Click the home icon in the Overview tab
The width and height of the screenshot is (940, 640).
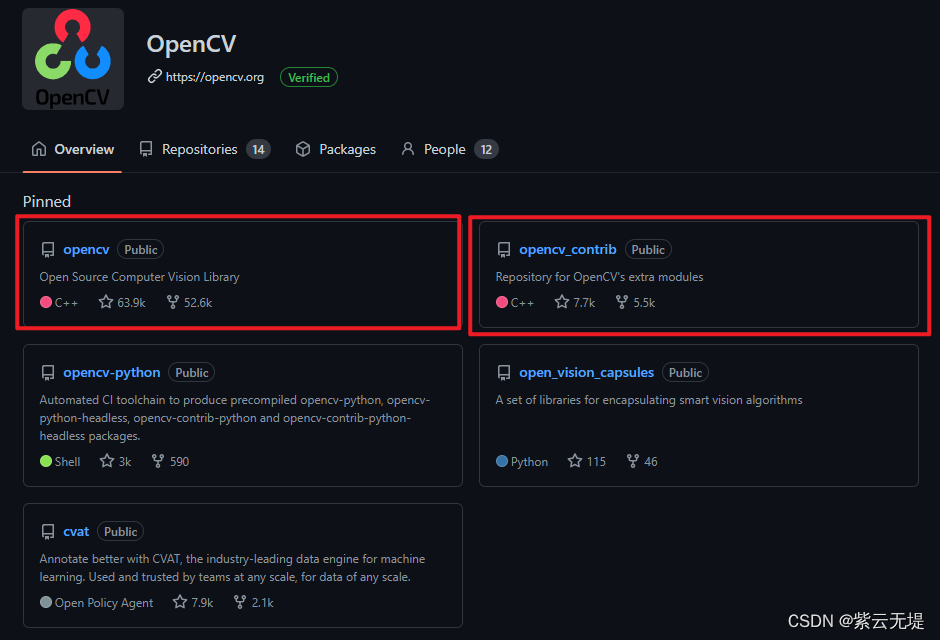(39, 149)
